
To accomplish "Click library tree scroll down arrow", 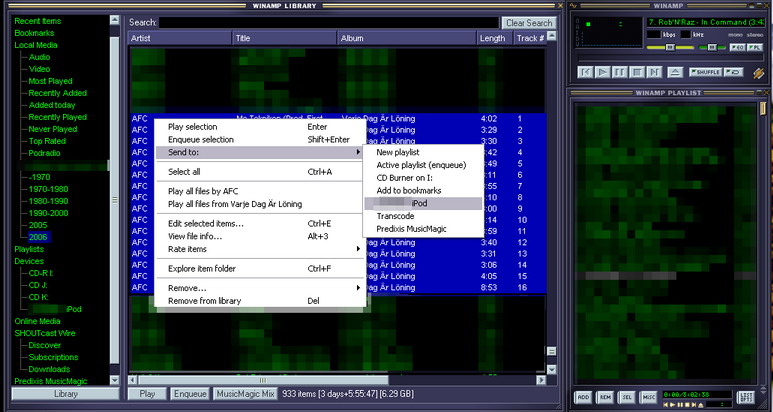I will point(114,380).
